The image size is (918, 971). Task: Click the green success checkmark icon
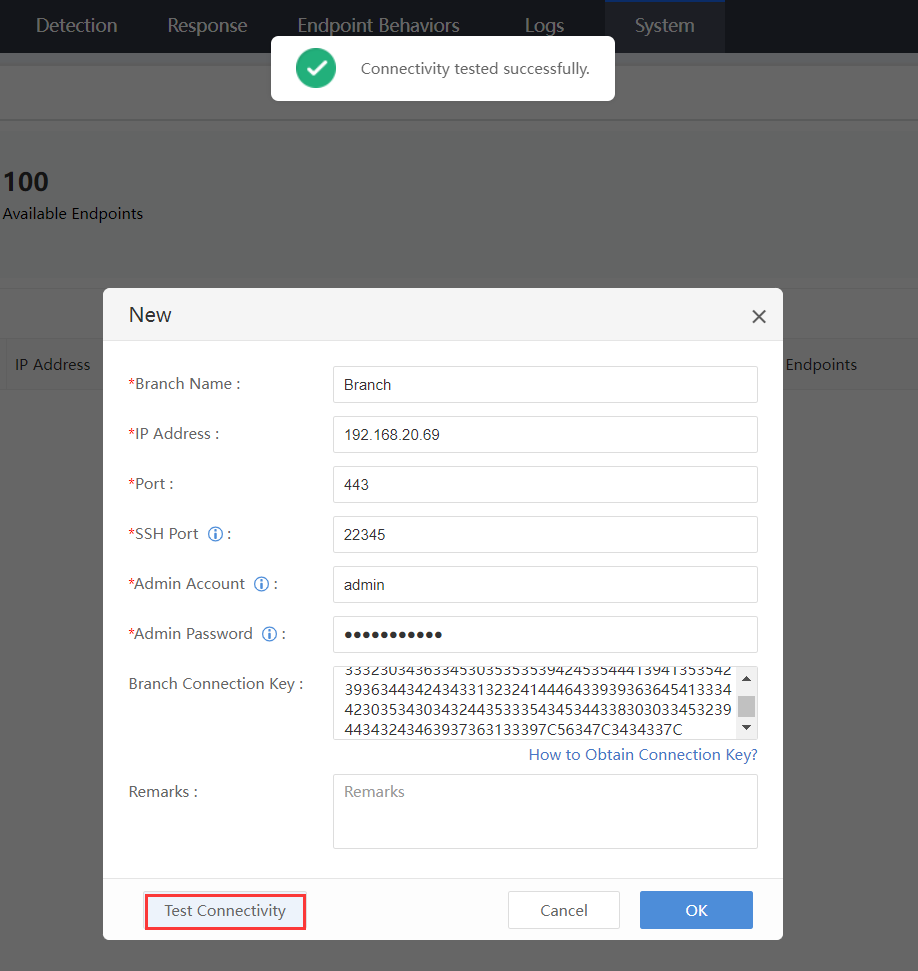pyautogui.click(x=316, y=68)
